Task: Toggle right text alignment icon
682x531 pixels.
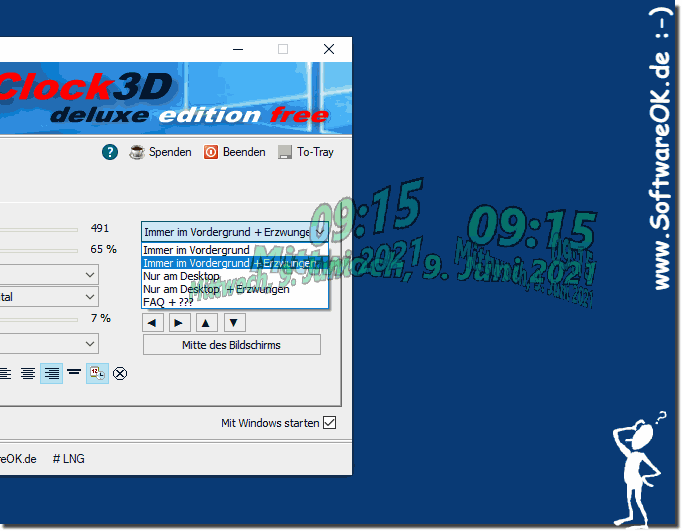Action: [51, 374]
